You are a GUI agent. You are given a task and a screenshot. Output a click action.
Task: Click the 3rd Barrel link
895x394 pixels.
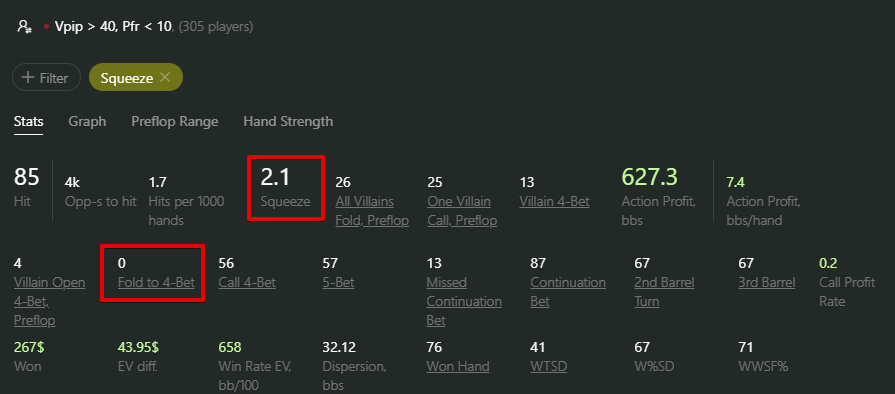pyautogui.click(x=767, y=283)
